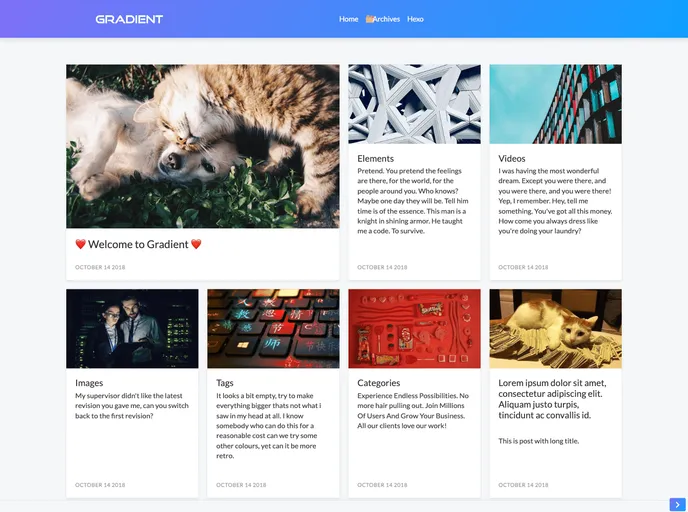Open the Home navigation link
Image resolution: width=688 pixels, height=512 pixels.
[348, 19]
